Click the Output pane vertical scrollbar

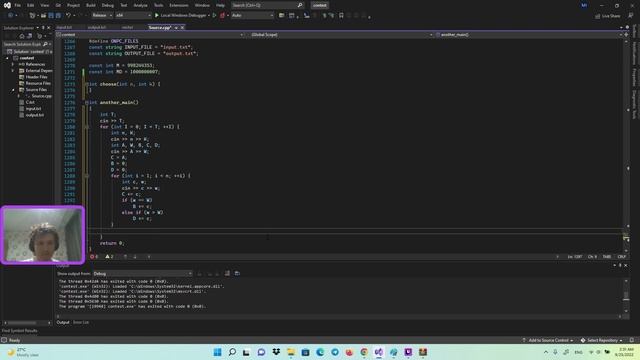click(626, 296)
